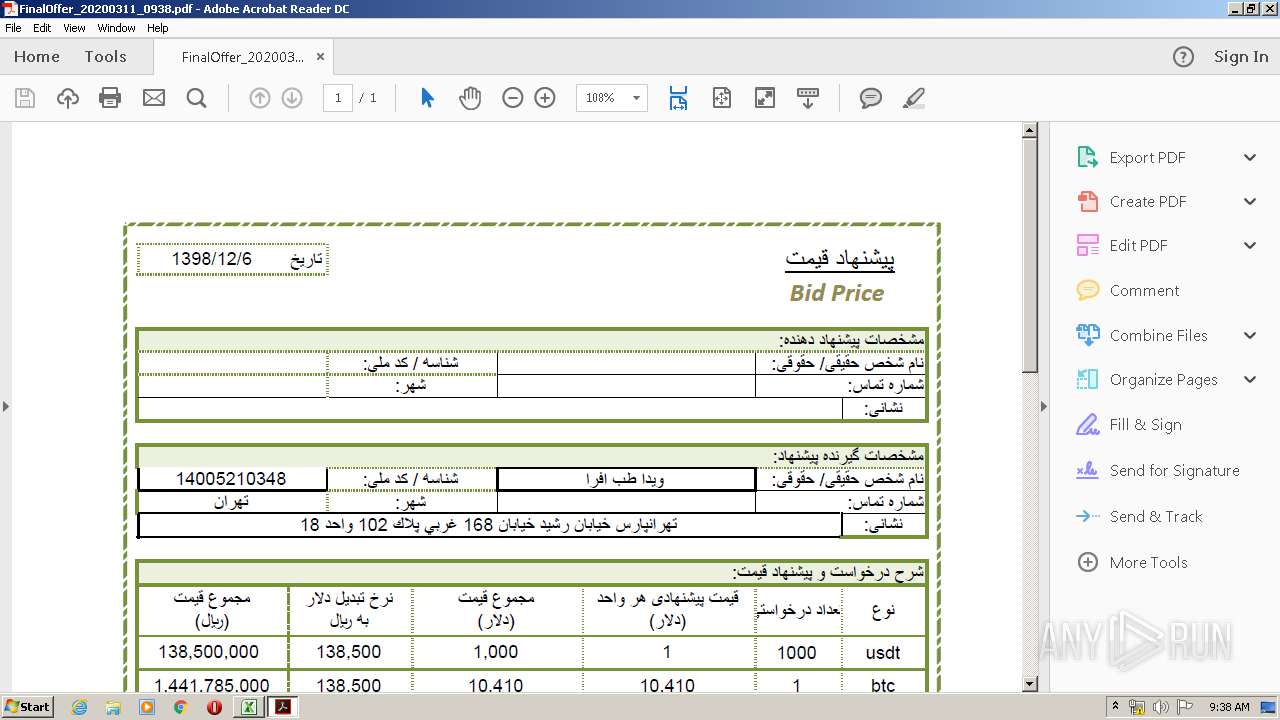This screenshot has width=1280, height=720.
Task: Click the 14005210348 national ID cell
Action: [232, 479]
